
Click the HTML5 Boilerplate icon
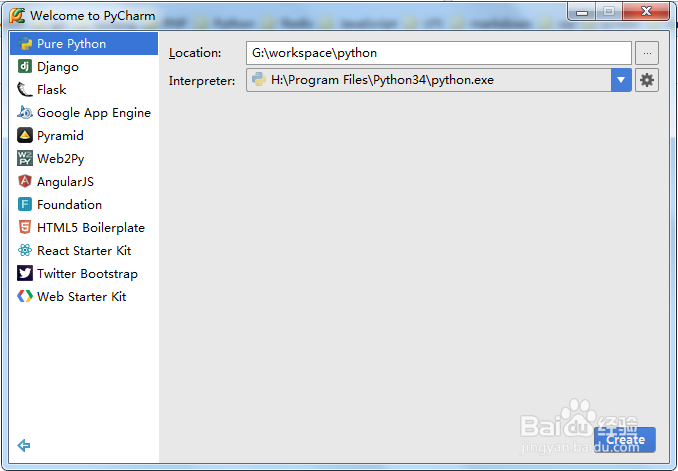tap(25, 227)
